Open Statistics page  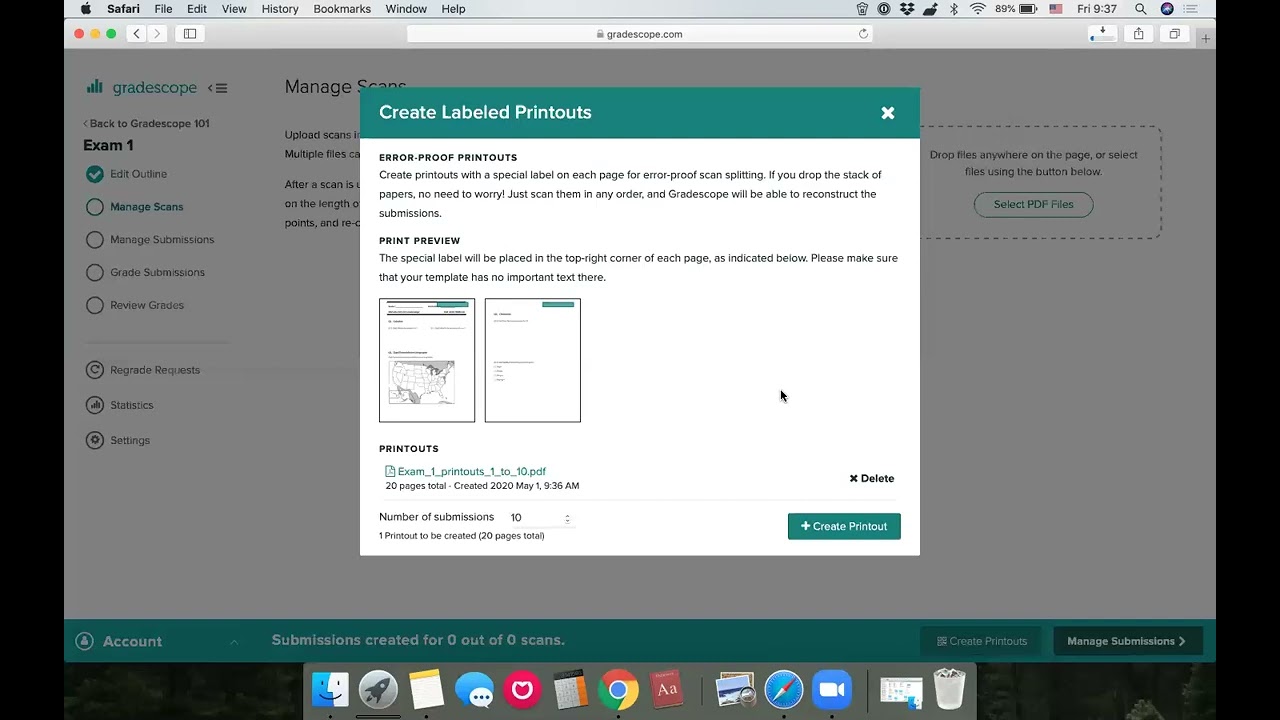point(132,405)
